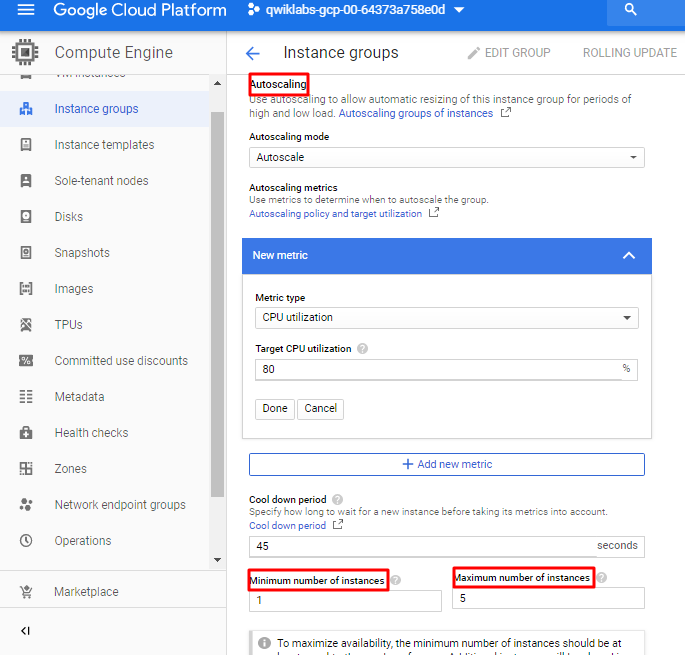Open the Autoscaling mode dropdown

tap(446, 157)
